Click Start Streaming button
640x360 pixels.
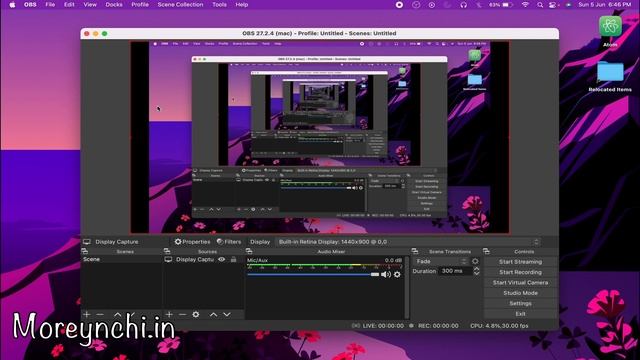(x=520, y=262)
